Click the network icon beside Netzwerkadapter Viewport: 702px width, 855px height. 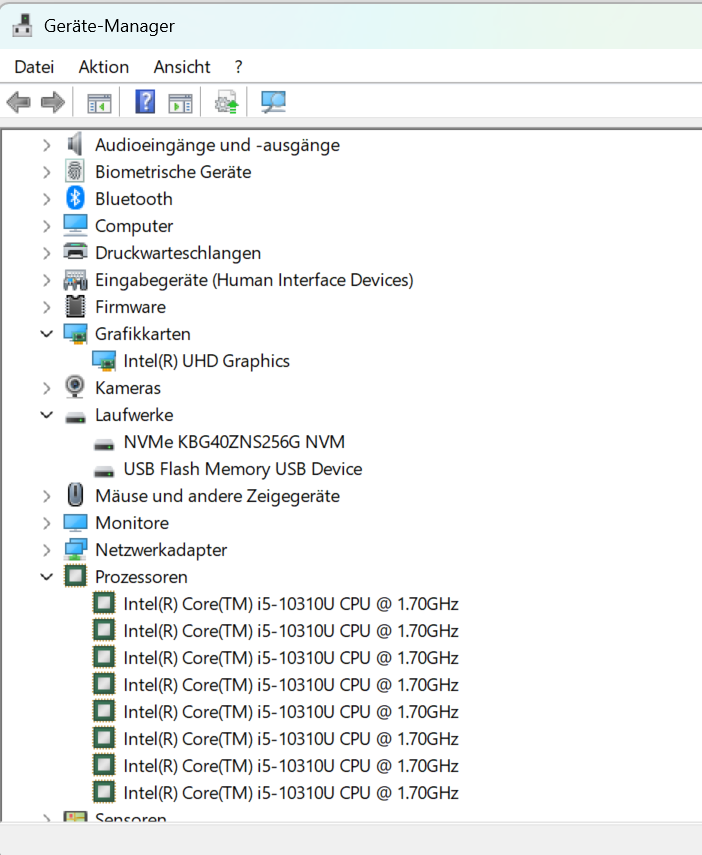(75, 550)
